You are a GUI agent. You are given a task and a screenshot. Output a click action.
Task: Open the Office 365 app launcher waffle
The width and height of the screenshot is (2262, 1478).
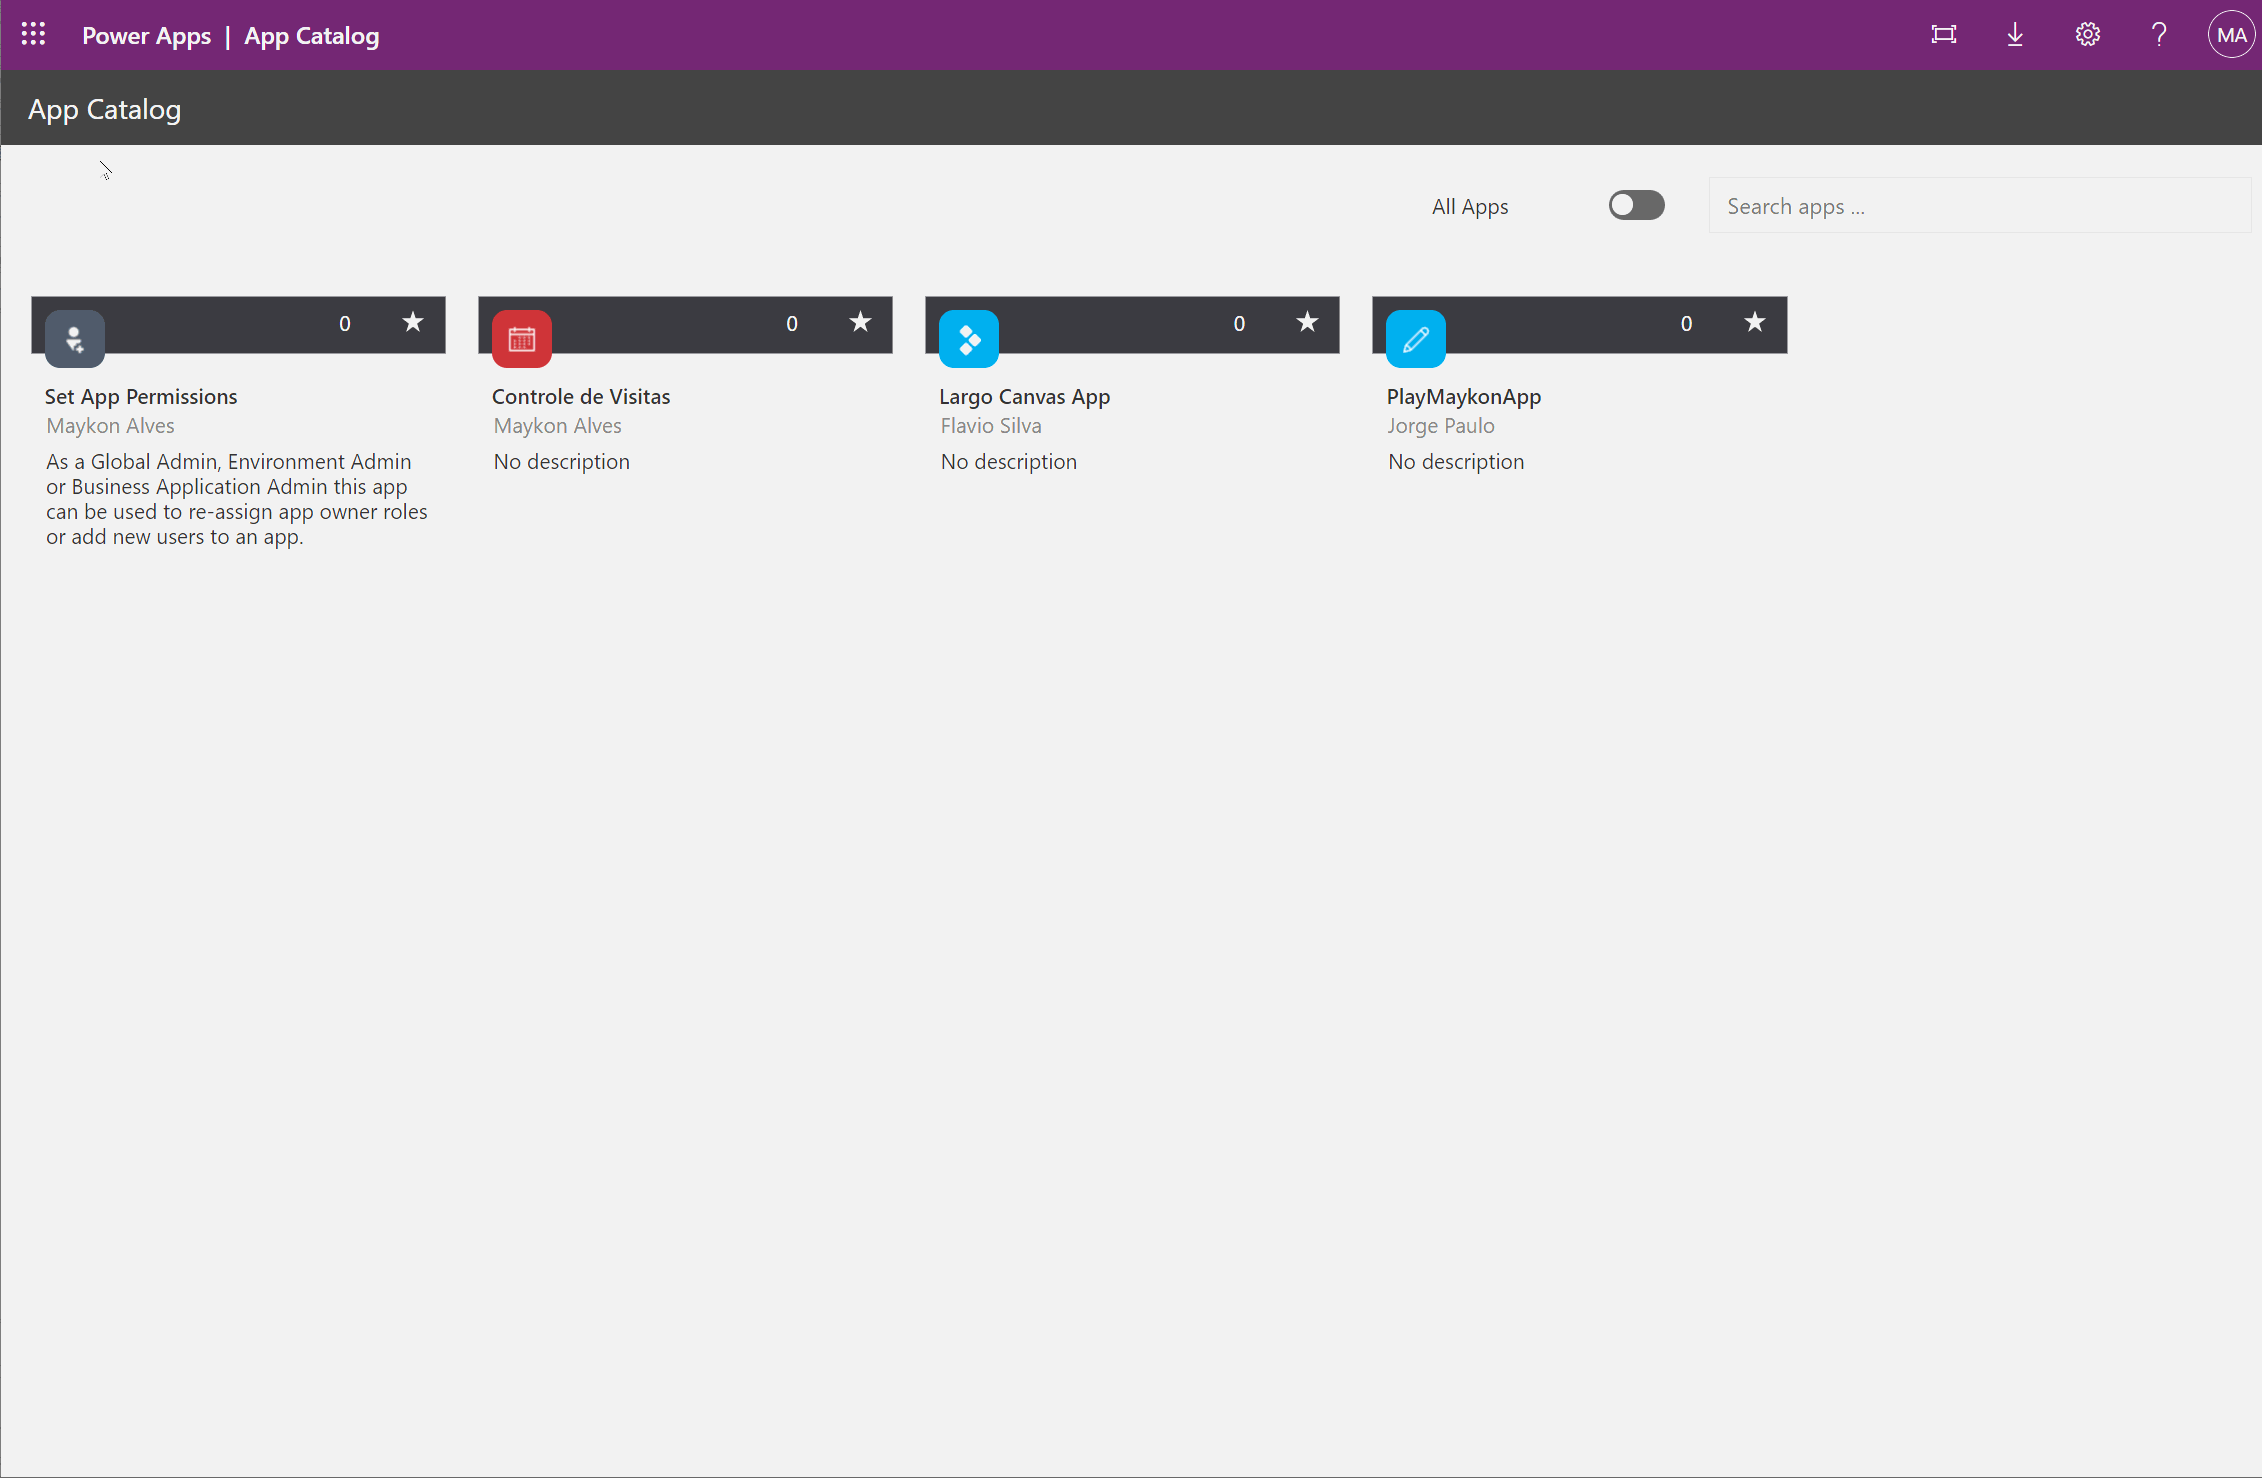(x=33, y=33)
